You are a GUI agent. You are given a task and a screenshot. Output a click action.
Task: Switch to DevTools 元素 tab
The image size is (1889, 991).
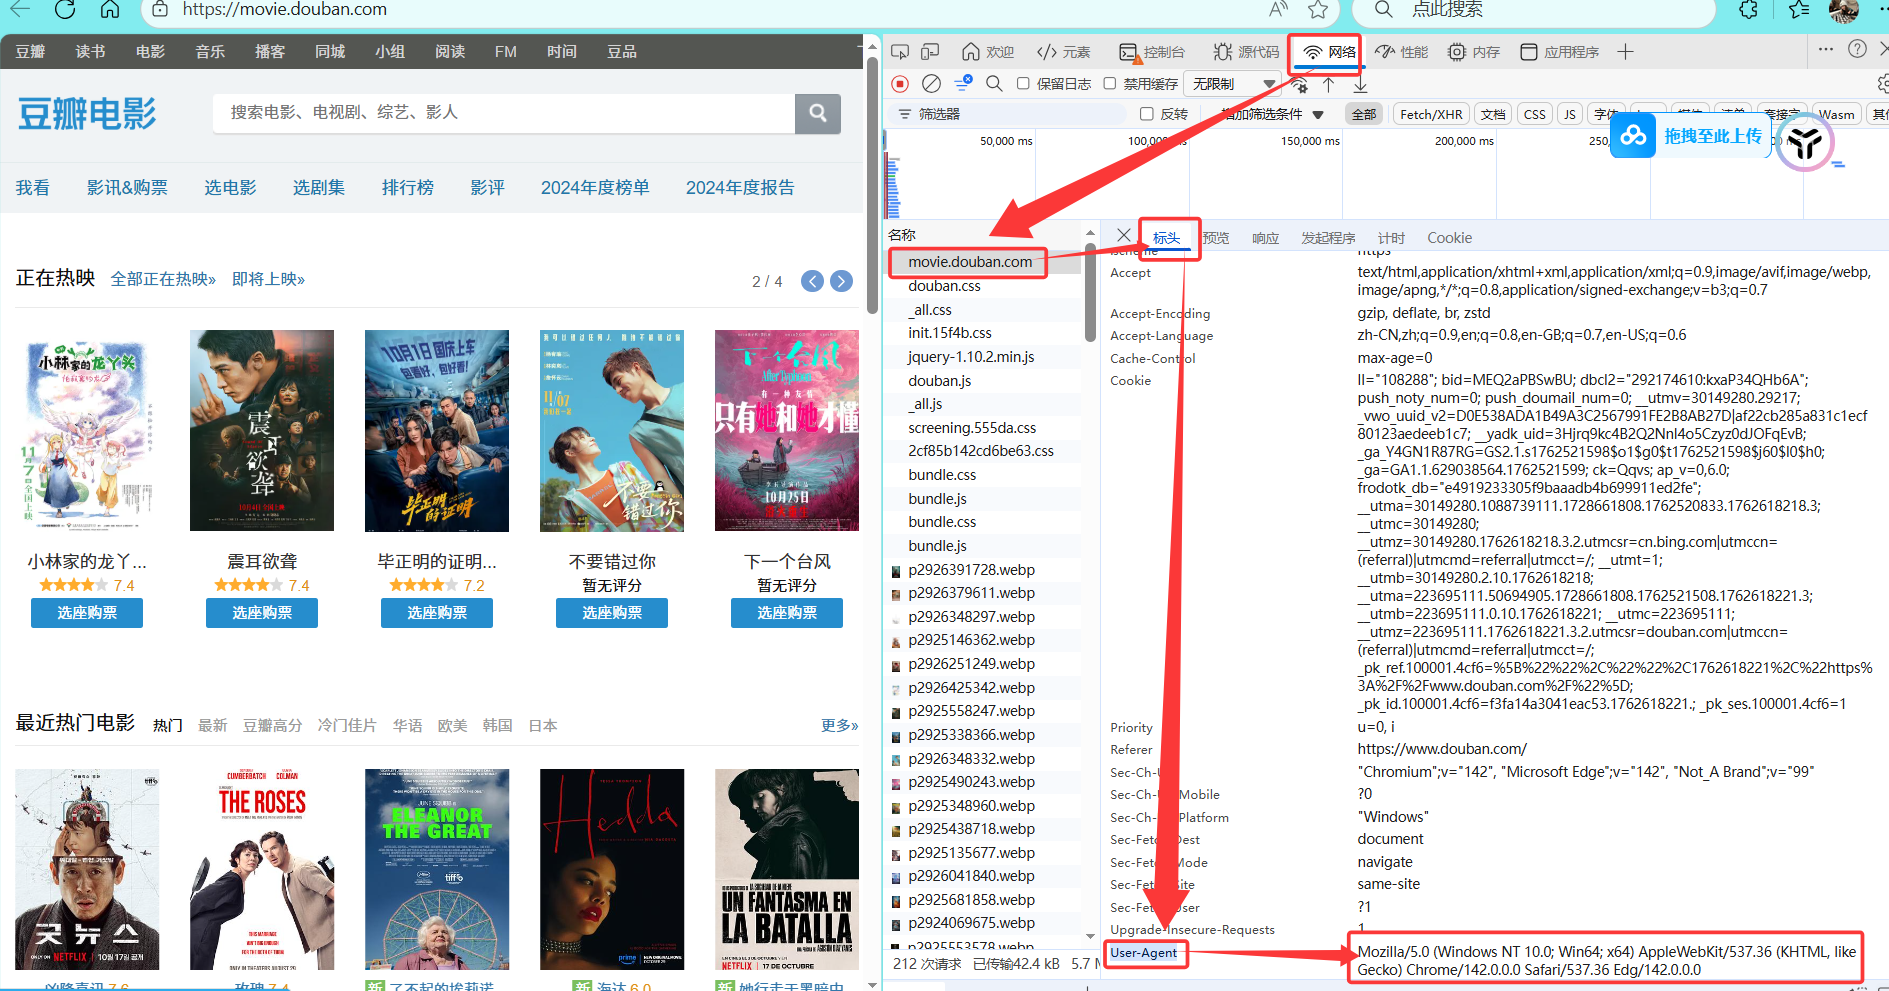1064,52
